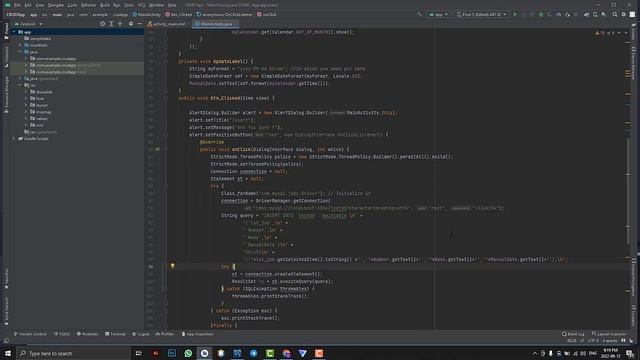The width and height of the screenshot is (640, 360).
Task: Open Chrome from the taskbar
Action: coord(286,353)
